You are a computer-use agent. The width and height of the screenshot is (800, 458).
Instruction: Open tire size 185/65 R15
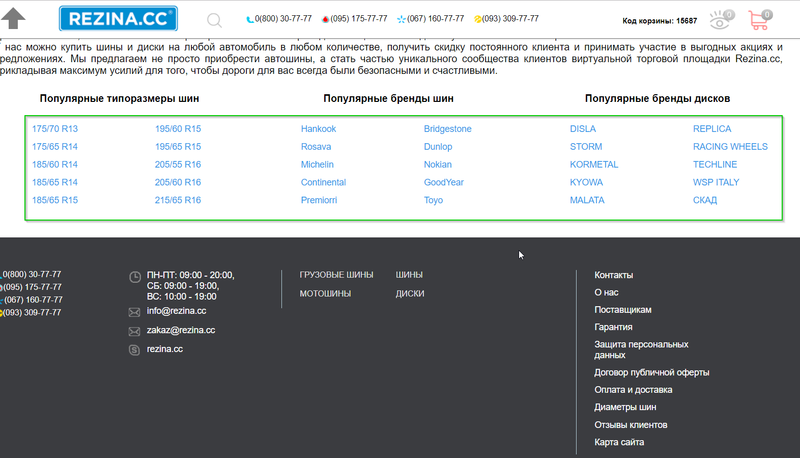pos(55,200)
